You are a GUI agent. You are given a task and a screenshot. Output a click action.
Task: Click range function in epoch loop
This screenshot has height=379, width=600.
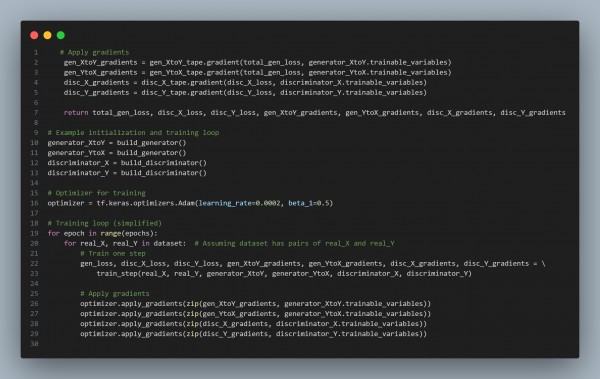pos(111,234)
